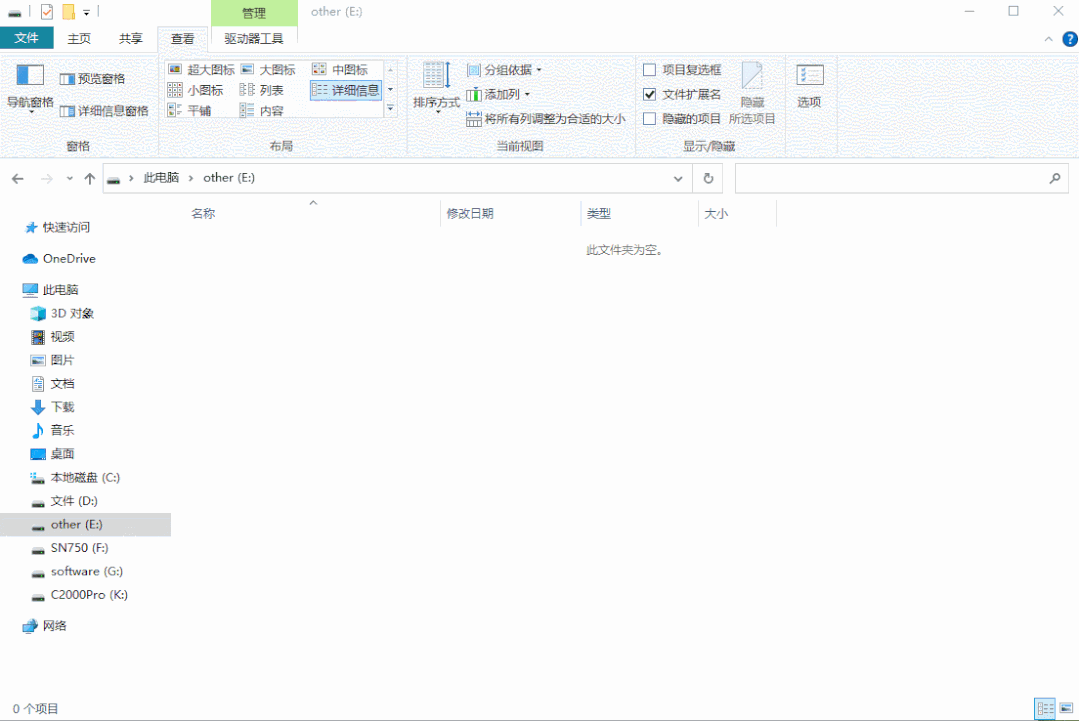
Task: Open the 排序方式 dropdown
Action: click(x=434, y=88)
